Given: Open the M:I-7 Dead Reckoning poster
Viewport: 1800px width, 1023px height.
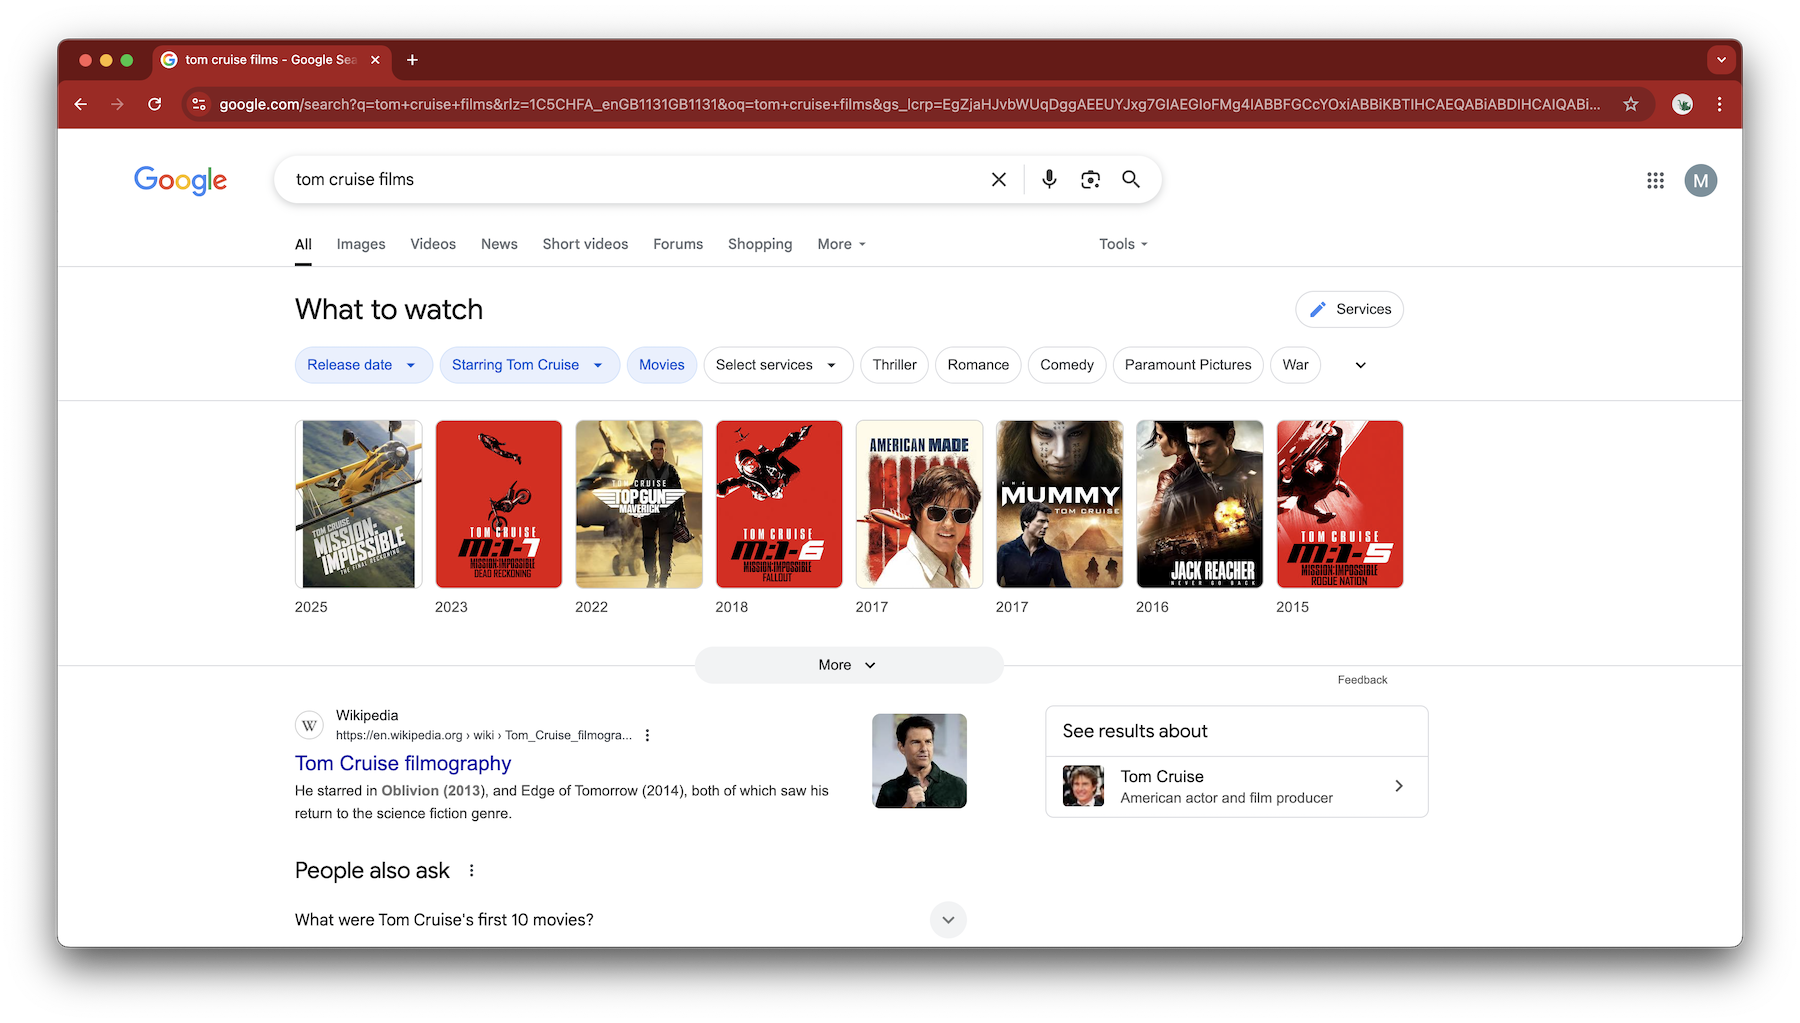Looking at the screenshot, I should pos(498,504).
